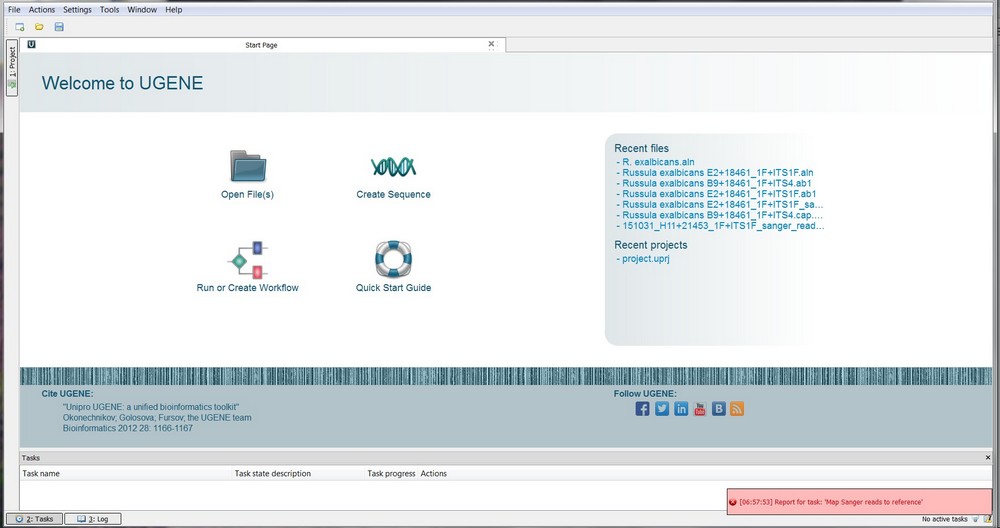
Task: Click the Task progress column header
Action: 391,474
